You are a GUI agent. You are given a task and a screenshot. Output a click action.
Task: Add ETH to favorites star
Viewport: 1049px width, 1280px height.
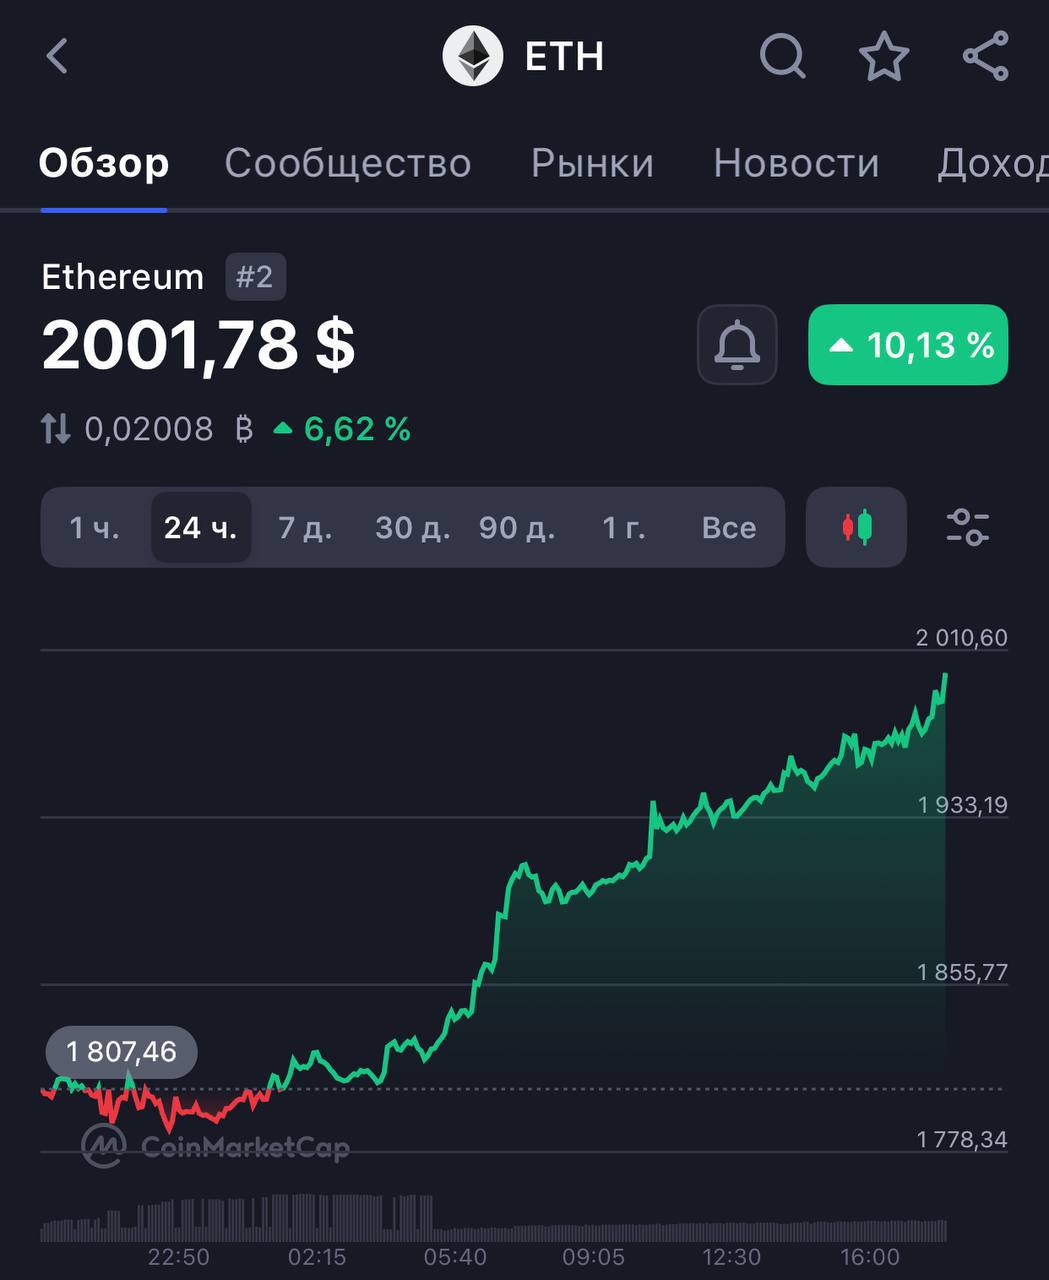884,56
